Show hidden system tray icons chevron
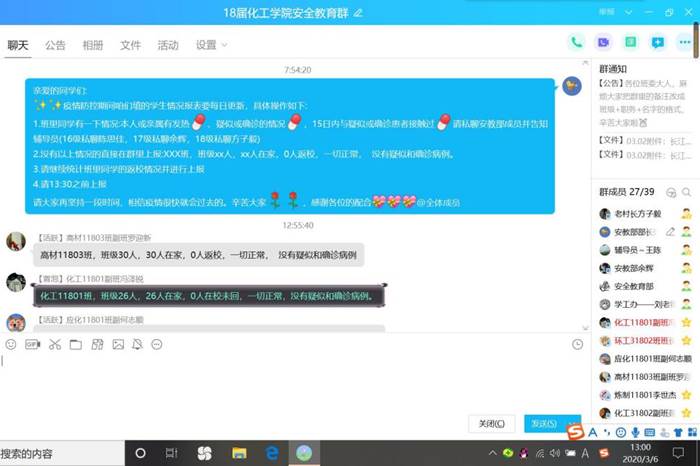The image size is (700, 466). point(492,453)
